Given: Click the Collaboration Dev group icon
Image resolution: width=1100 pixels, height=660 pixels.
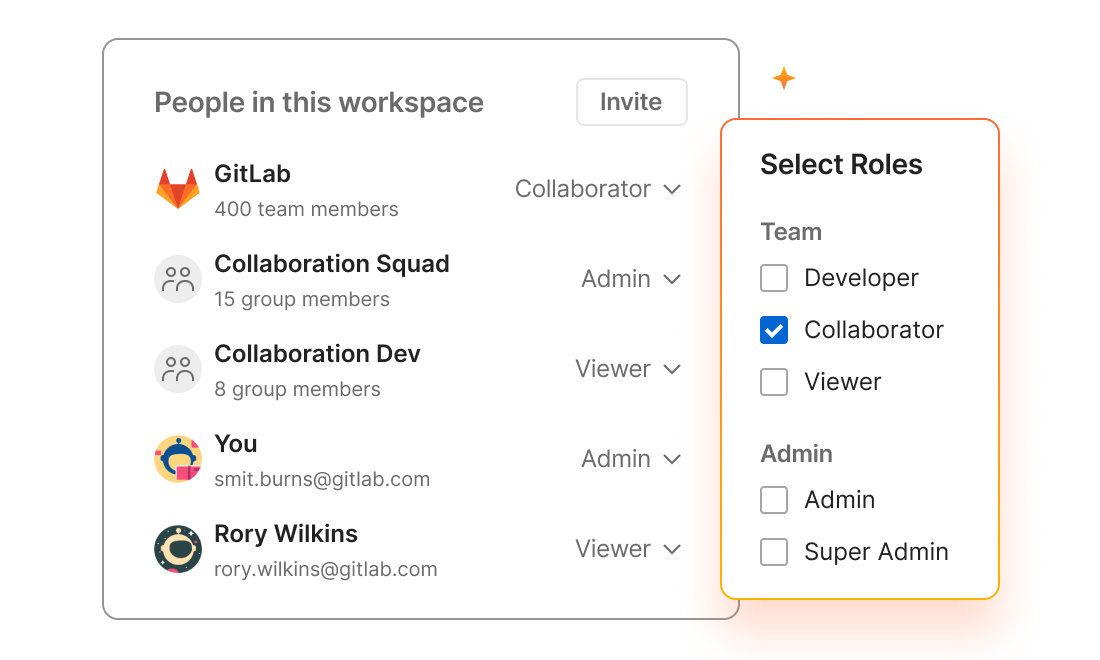Looking at the screenshot, I should point(178,369).
